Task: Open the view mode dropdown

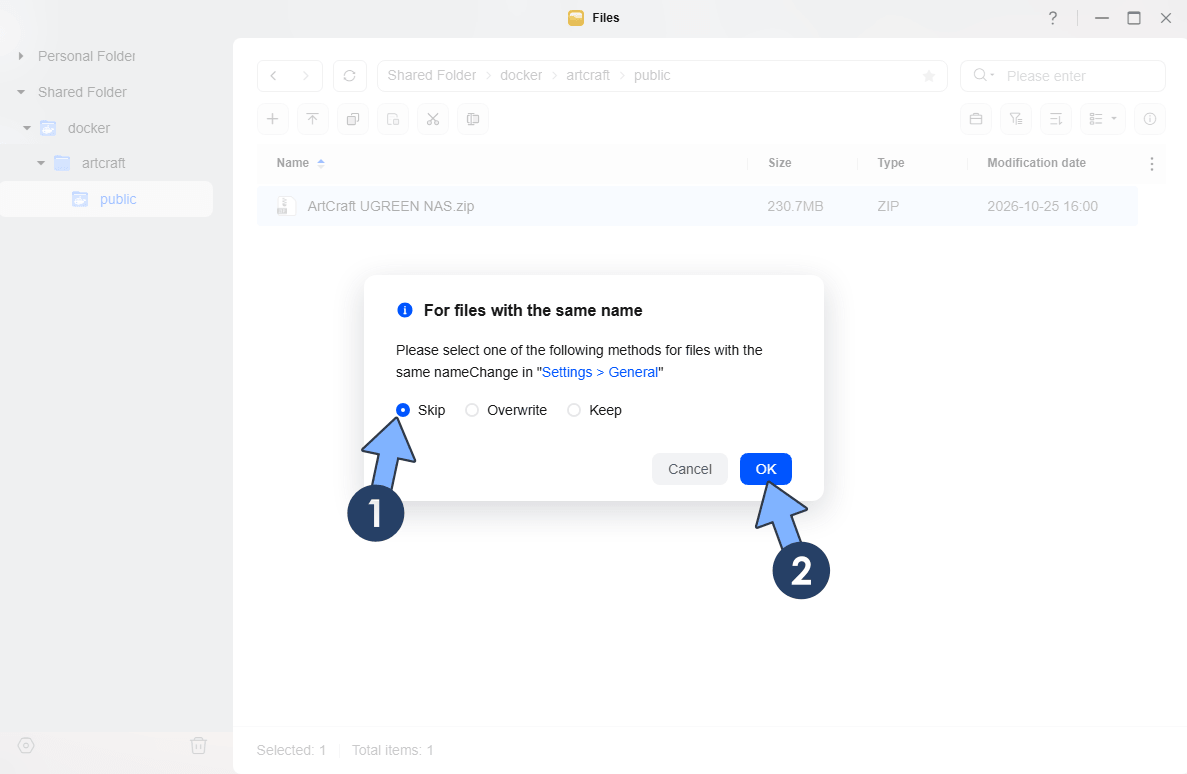Action: 1103,119
